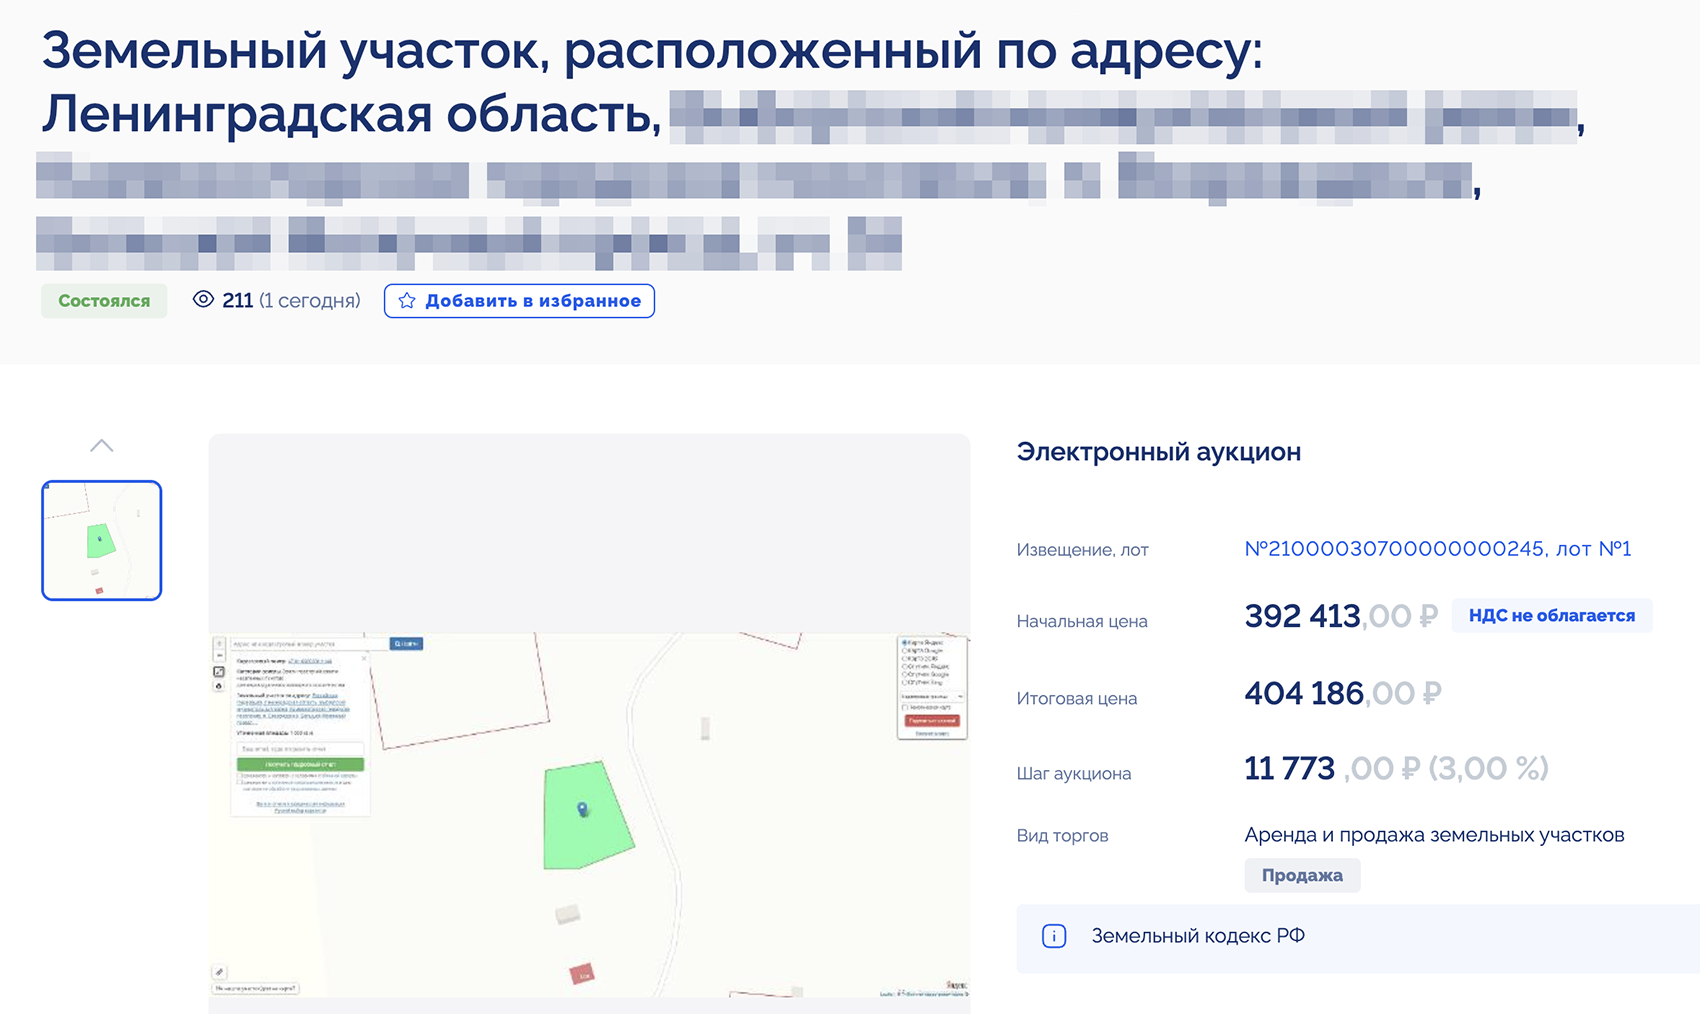
Task: Select the land plot map thumbnail
Action: pyautogui.click(x=101, y=540)
